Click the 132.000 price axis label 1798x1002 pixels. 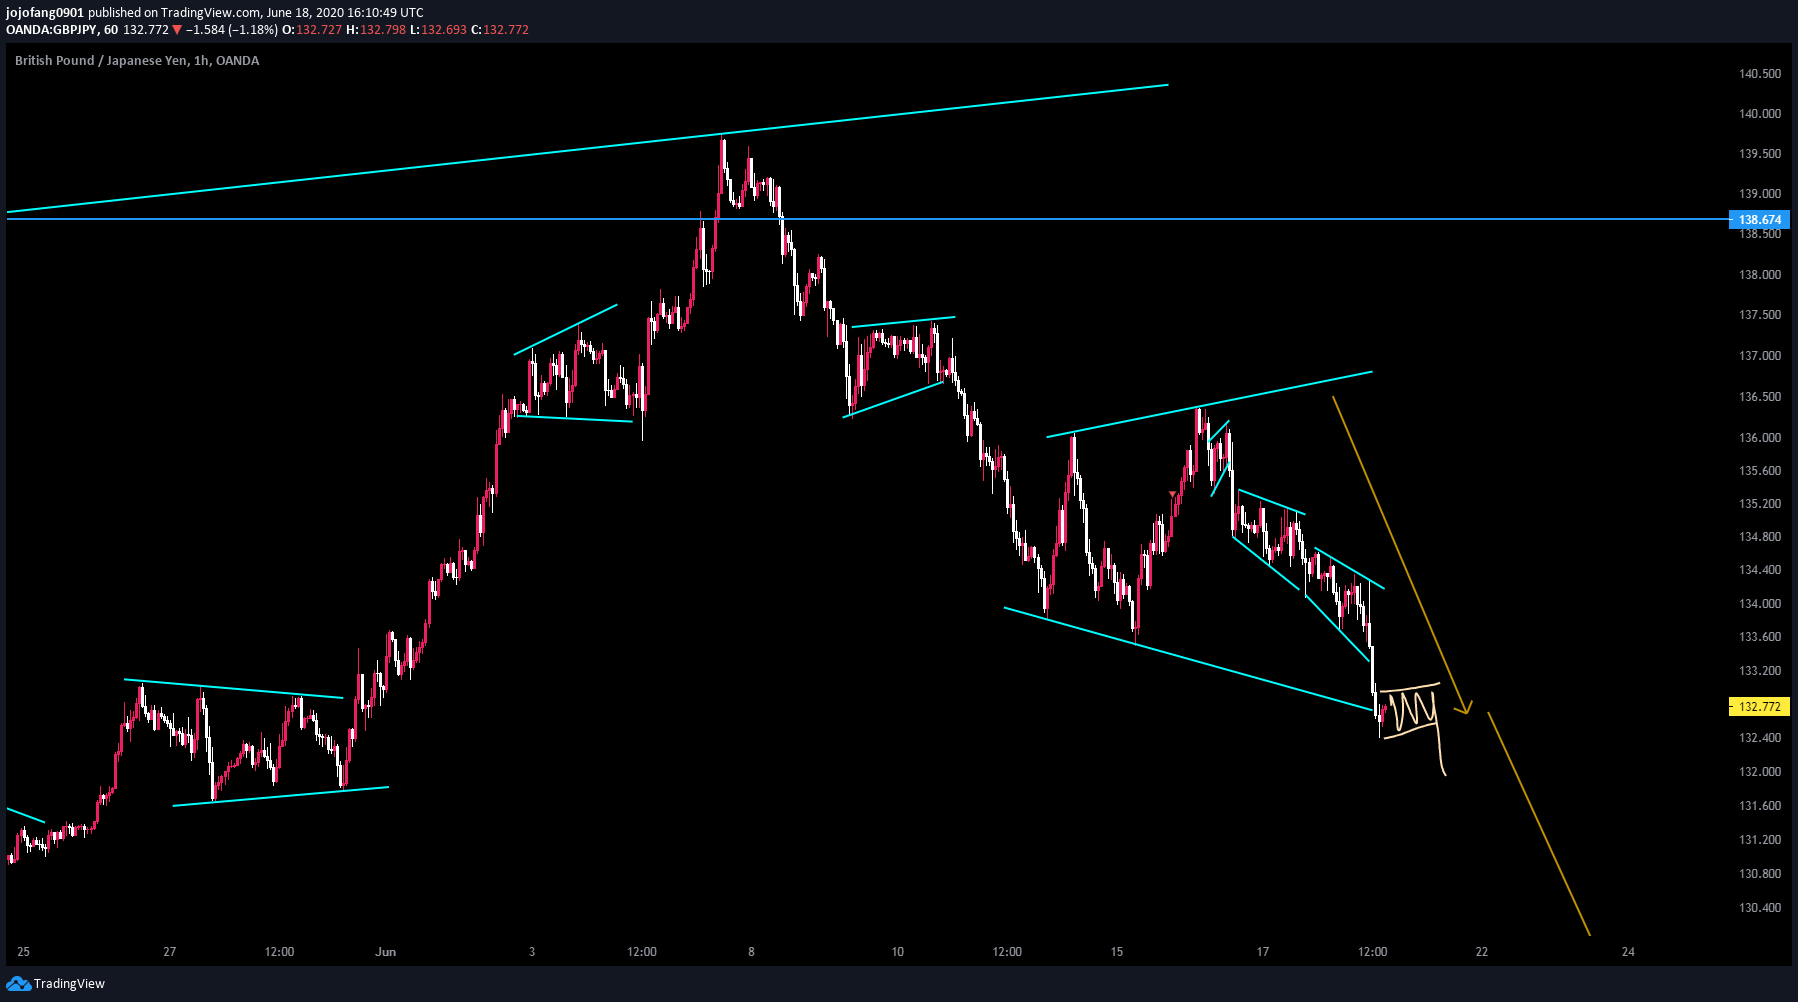coord(1760,772)
